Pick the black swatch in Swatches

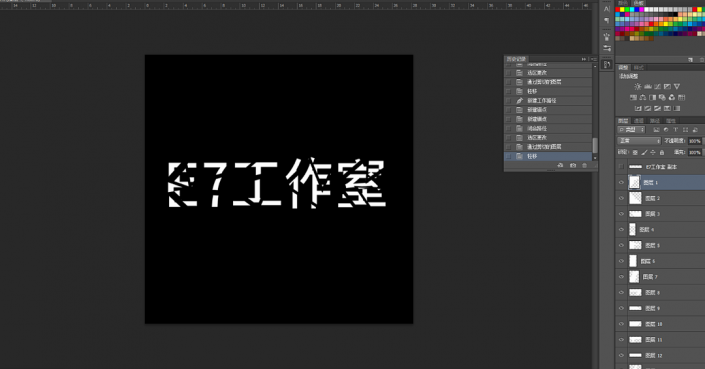[676, 14]
